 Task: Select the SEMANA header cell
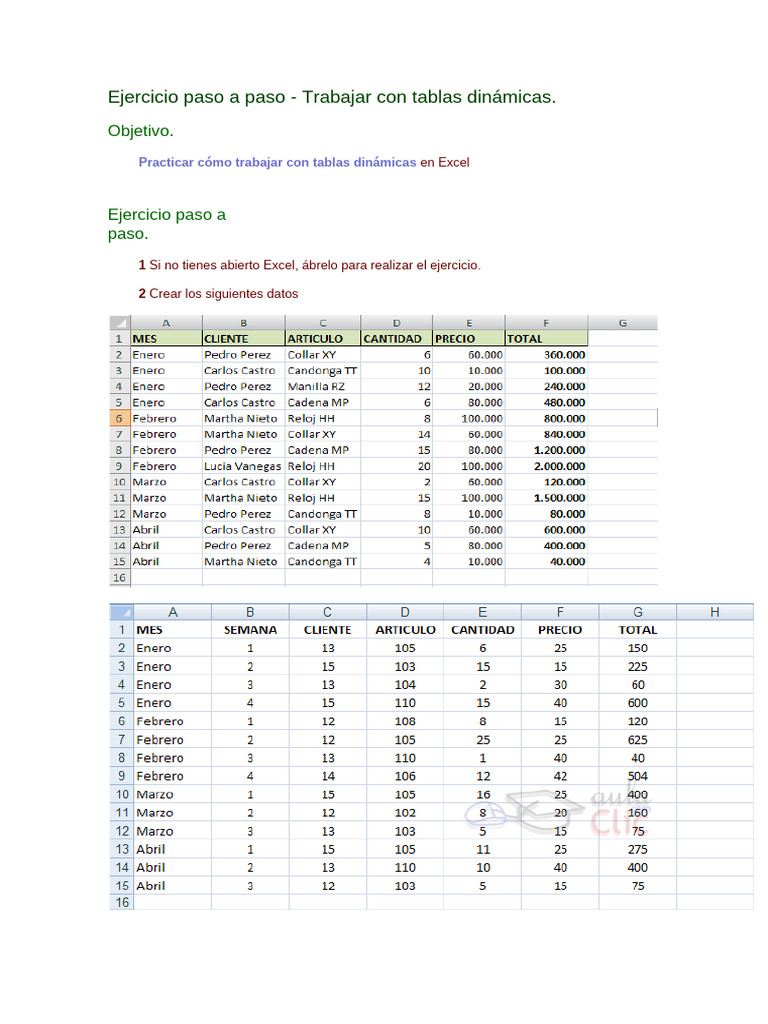click(x=250, y=630)
